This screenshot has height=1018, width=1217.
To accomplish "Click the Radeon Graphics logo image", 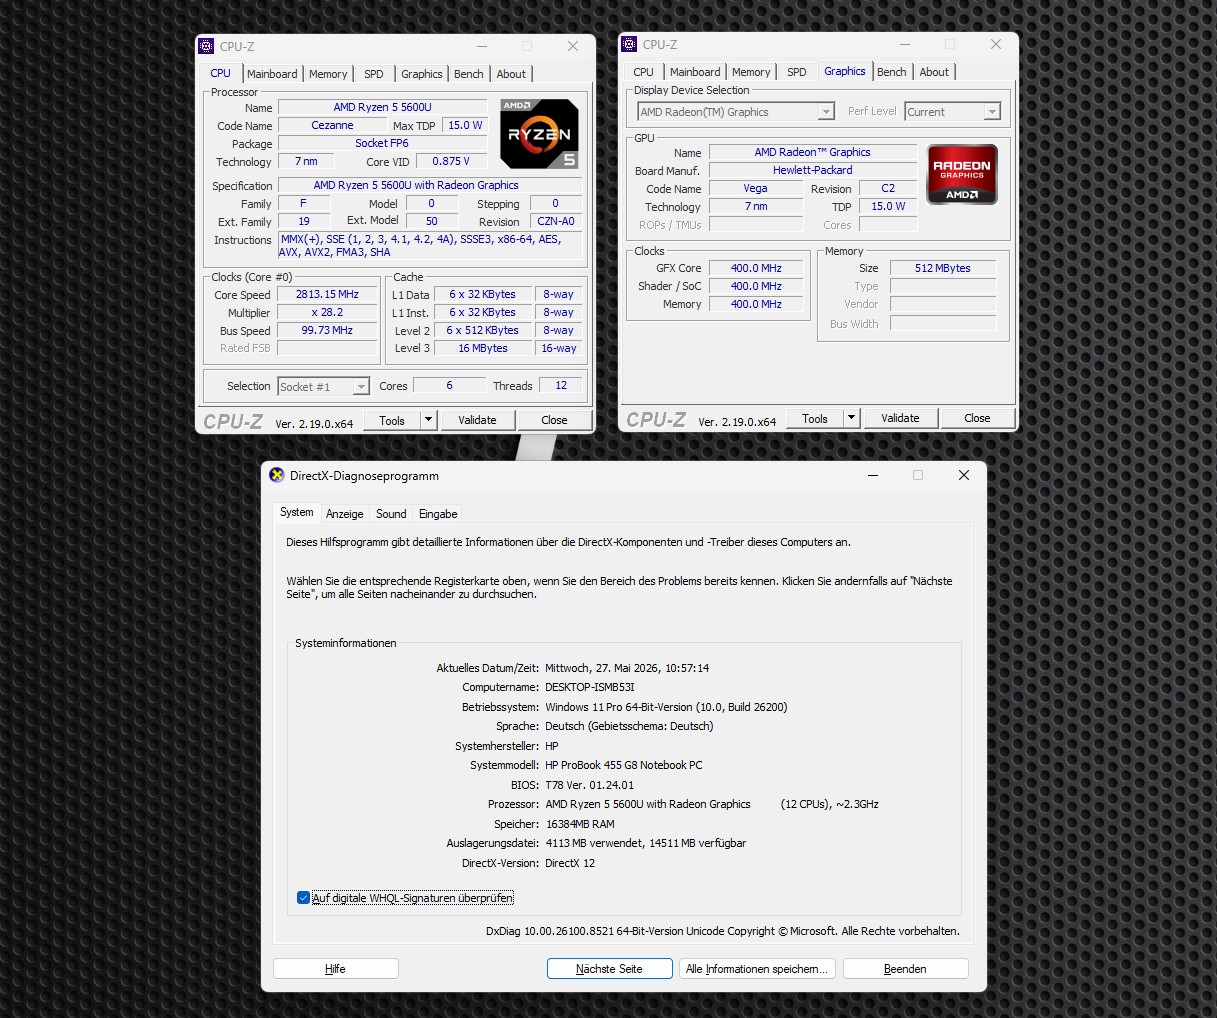I will (x=962, y=174).
